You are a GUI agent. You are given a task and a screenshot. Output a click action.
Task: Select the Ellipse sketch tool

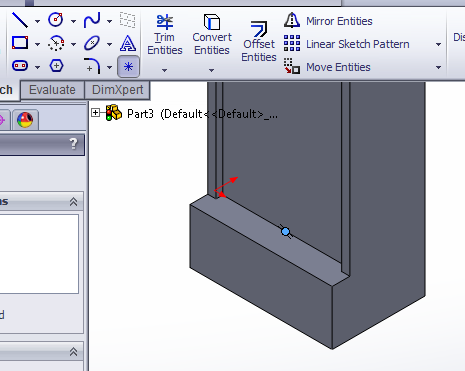pos(92,43)
